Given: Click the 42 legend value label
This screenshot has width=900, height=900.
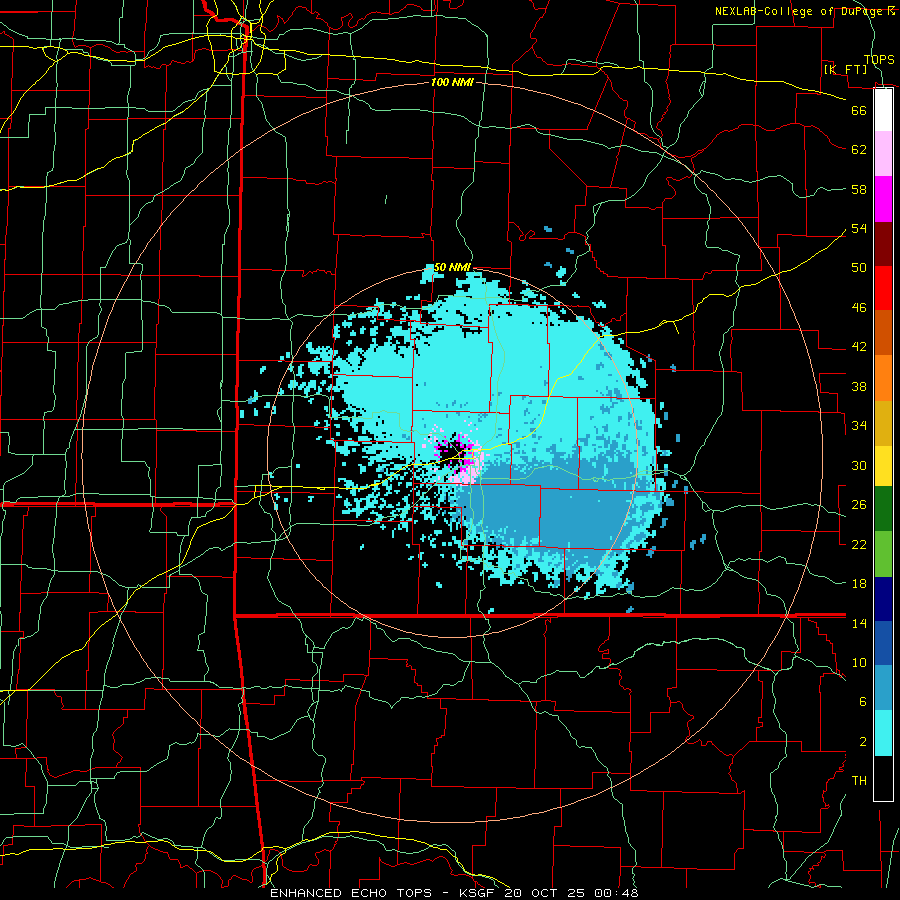Looking at the screenshot, I should click(859, 346).
